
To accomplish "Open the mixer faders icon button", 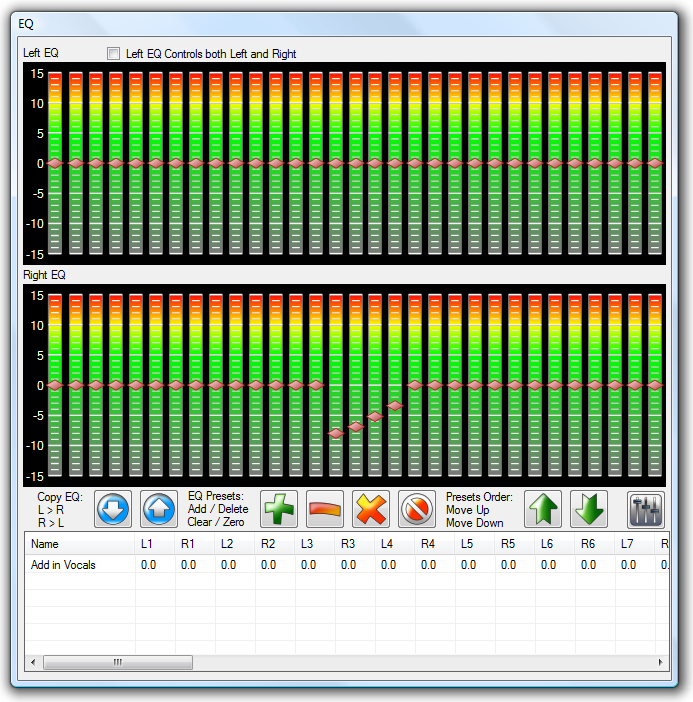I will pos(646,509).
